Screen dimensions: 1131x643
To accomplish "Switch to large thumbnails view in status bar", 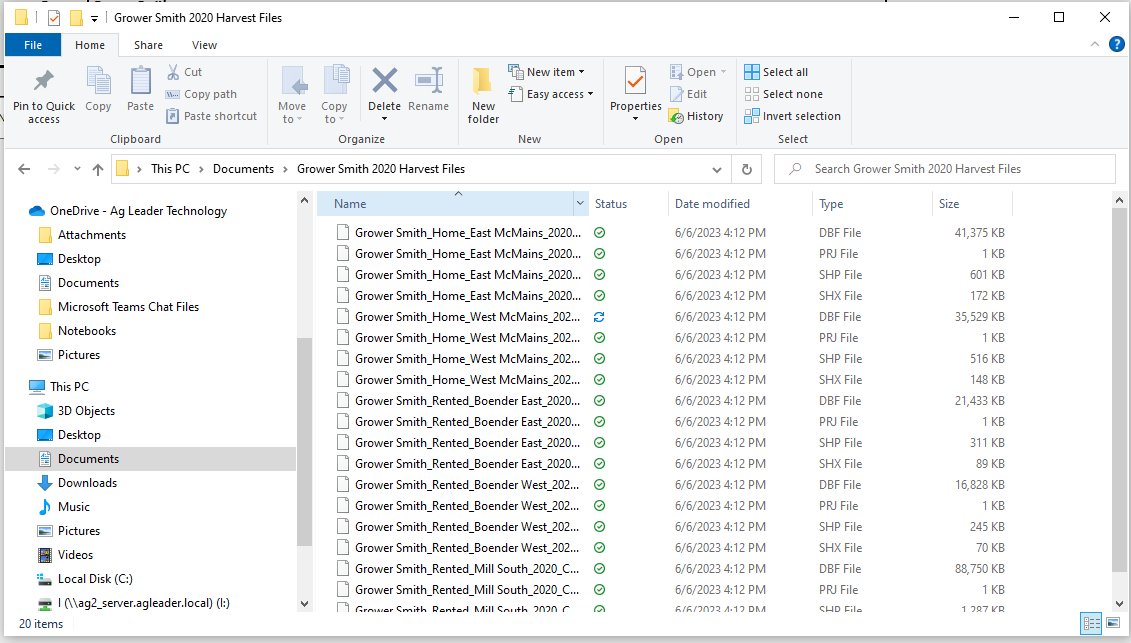I will coord(1113,623).
